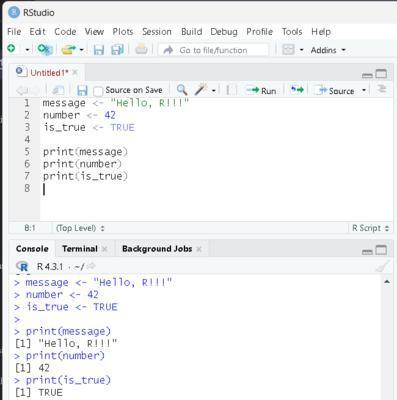Click the editor toolbar save icon
Viewport: 397px width, 400px height.
point(82,90)
